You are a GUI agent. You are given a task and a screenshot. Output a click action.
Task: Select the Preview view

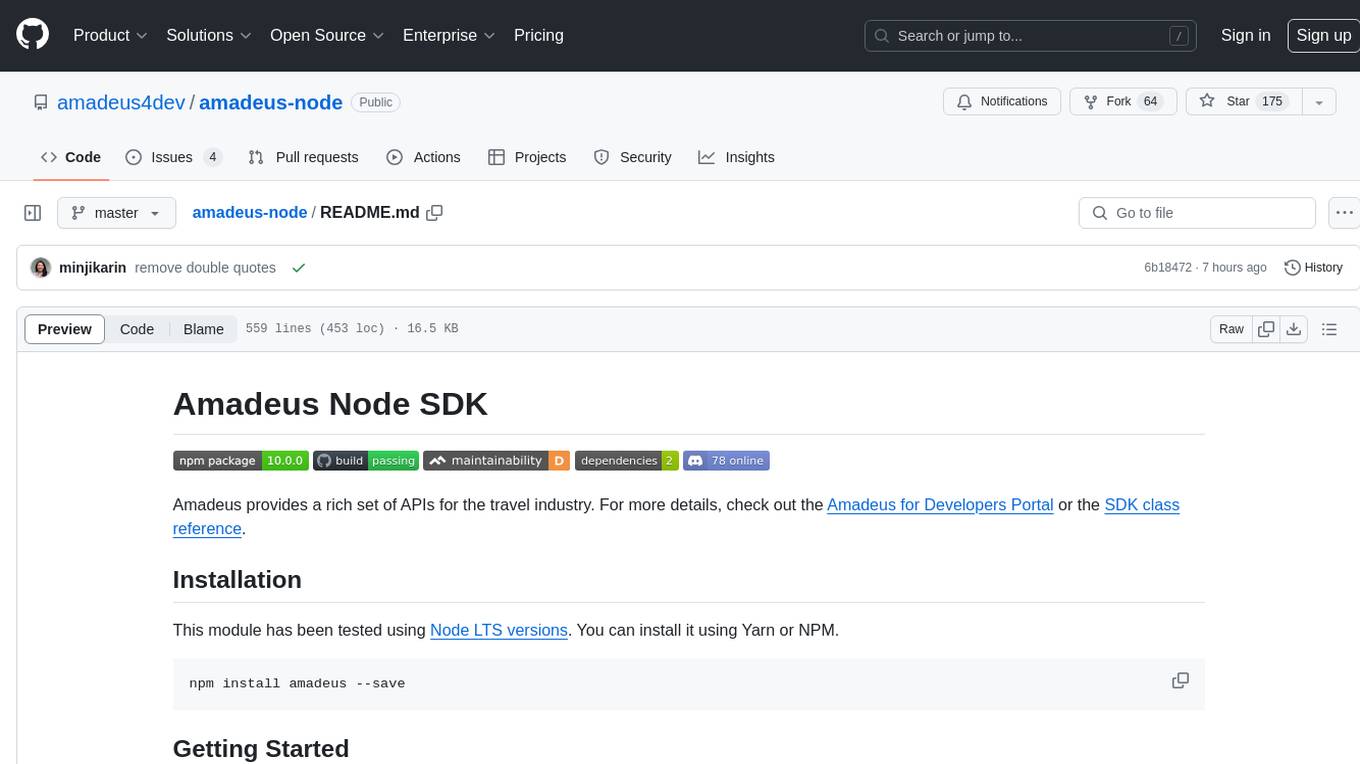coord(65,329)
